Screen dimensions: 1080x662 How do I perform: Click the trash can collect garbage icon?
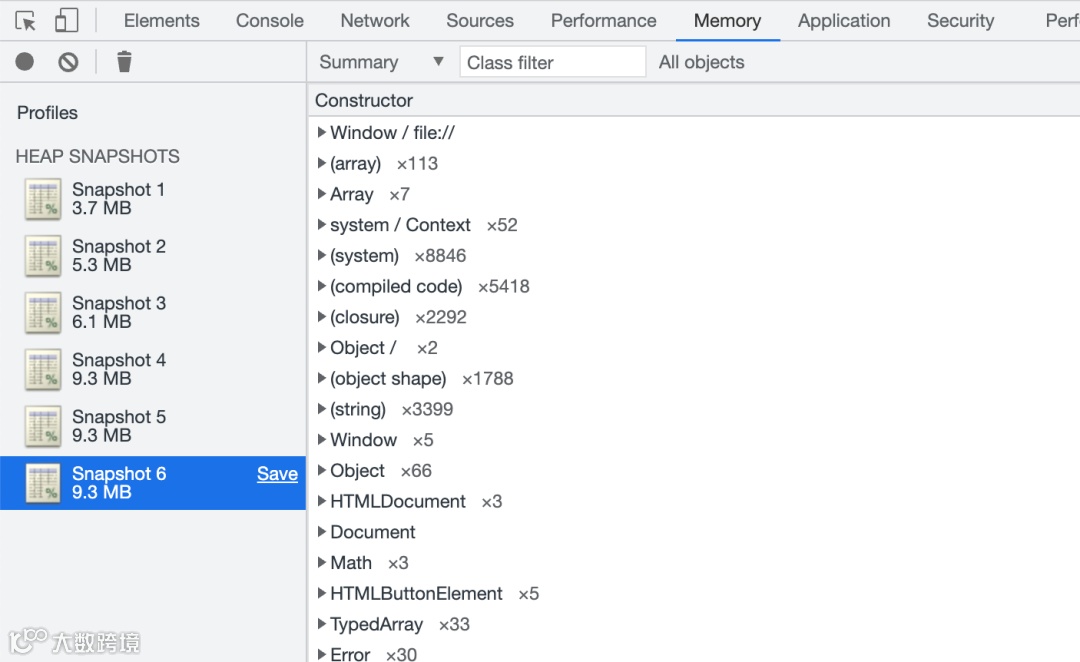point(124,62)
